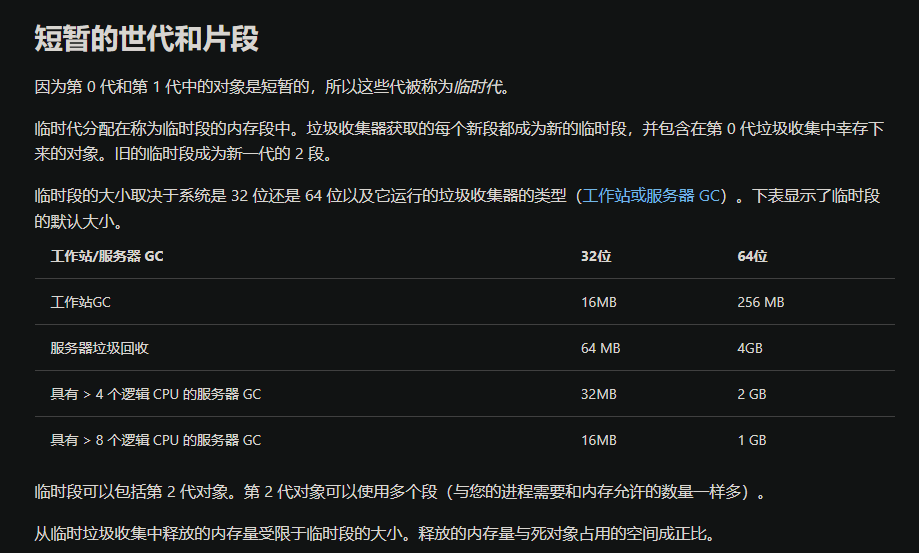Viewport: 919px width, 553px height.
Task: Click the 16MB value in 工作站GC row
Action: (x=598, y=302)
